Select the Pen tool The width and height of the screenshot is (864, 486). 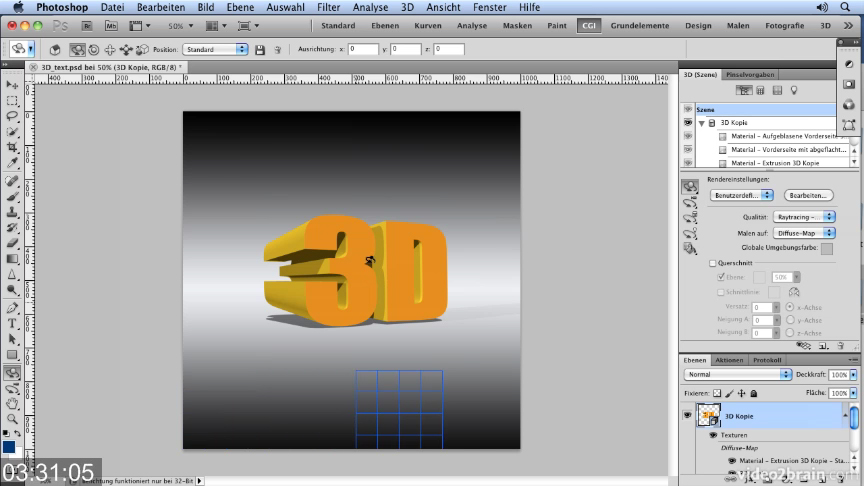click(12, 308)
